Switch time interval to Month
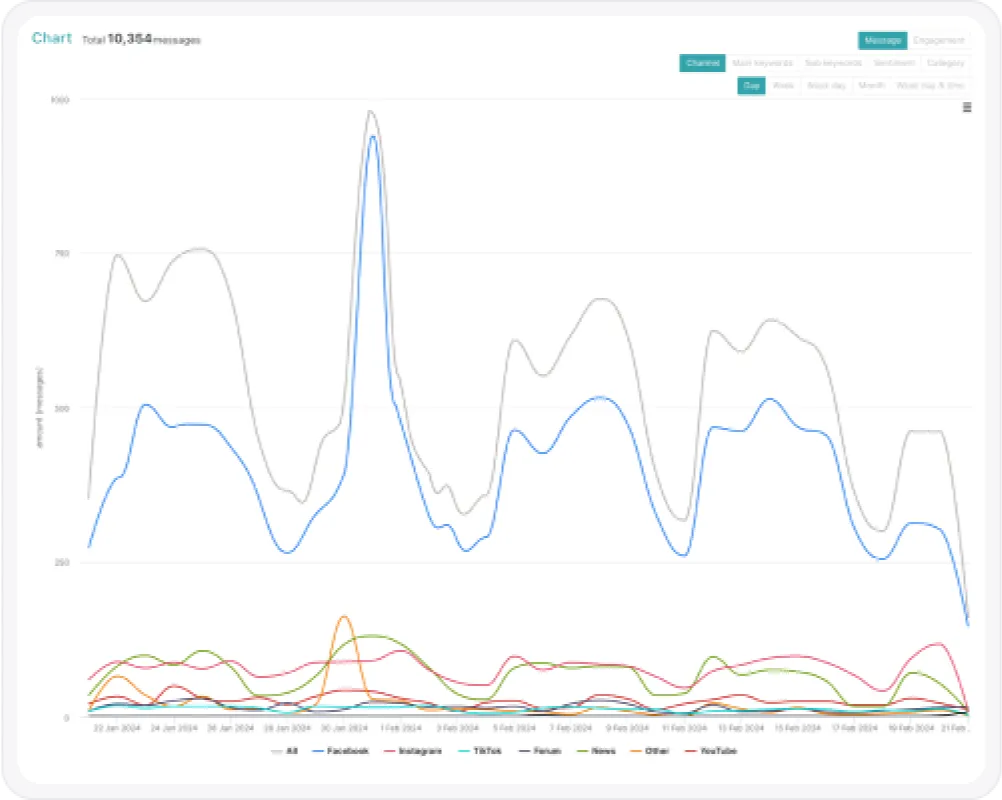 871,86
